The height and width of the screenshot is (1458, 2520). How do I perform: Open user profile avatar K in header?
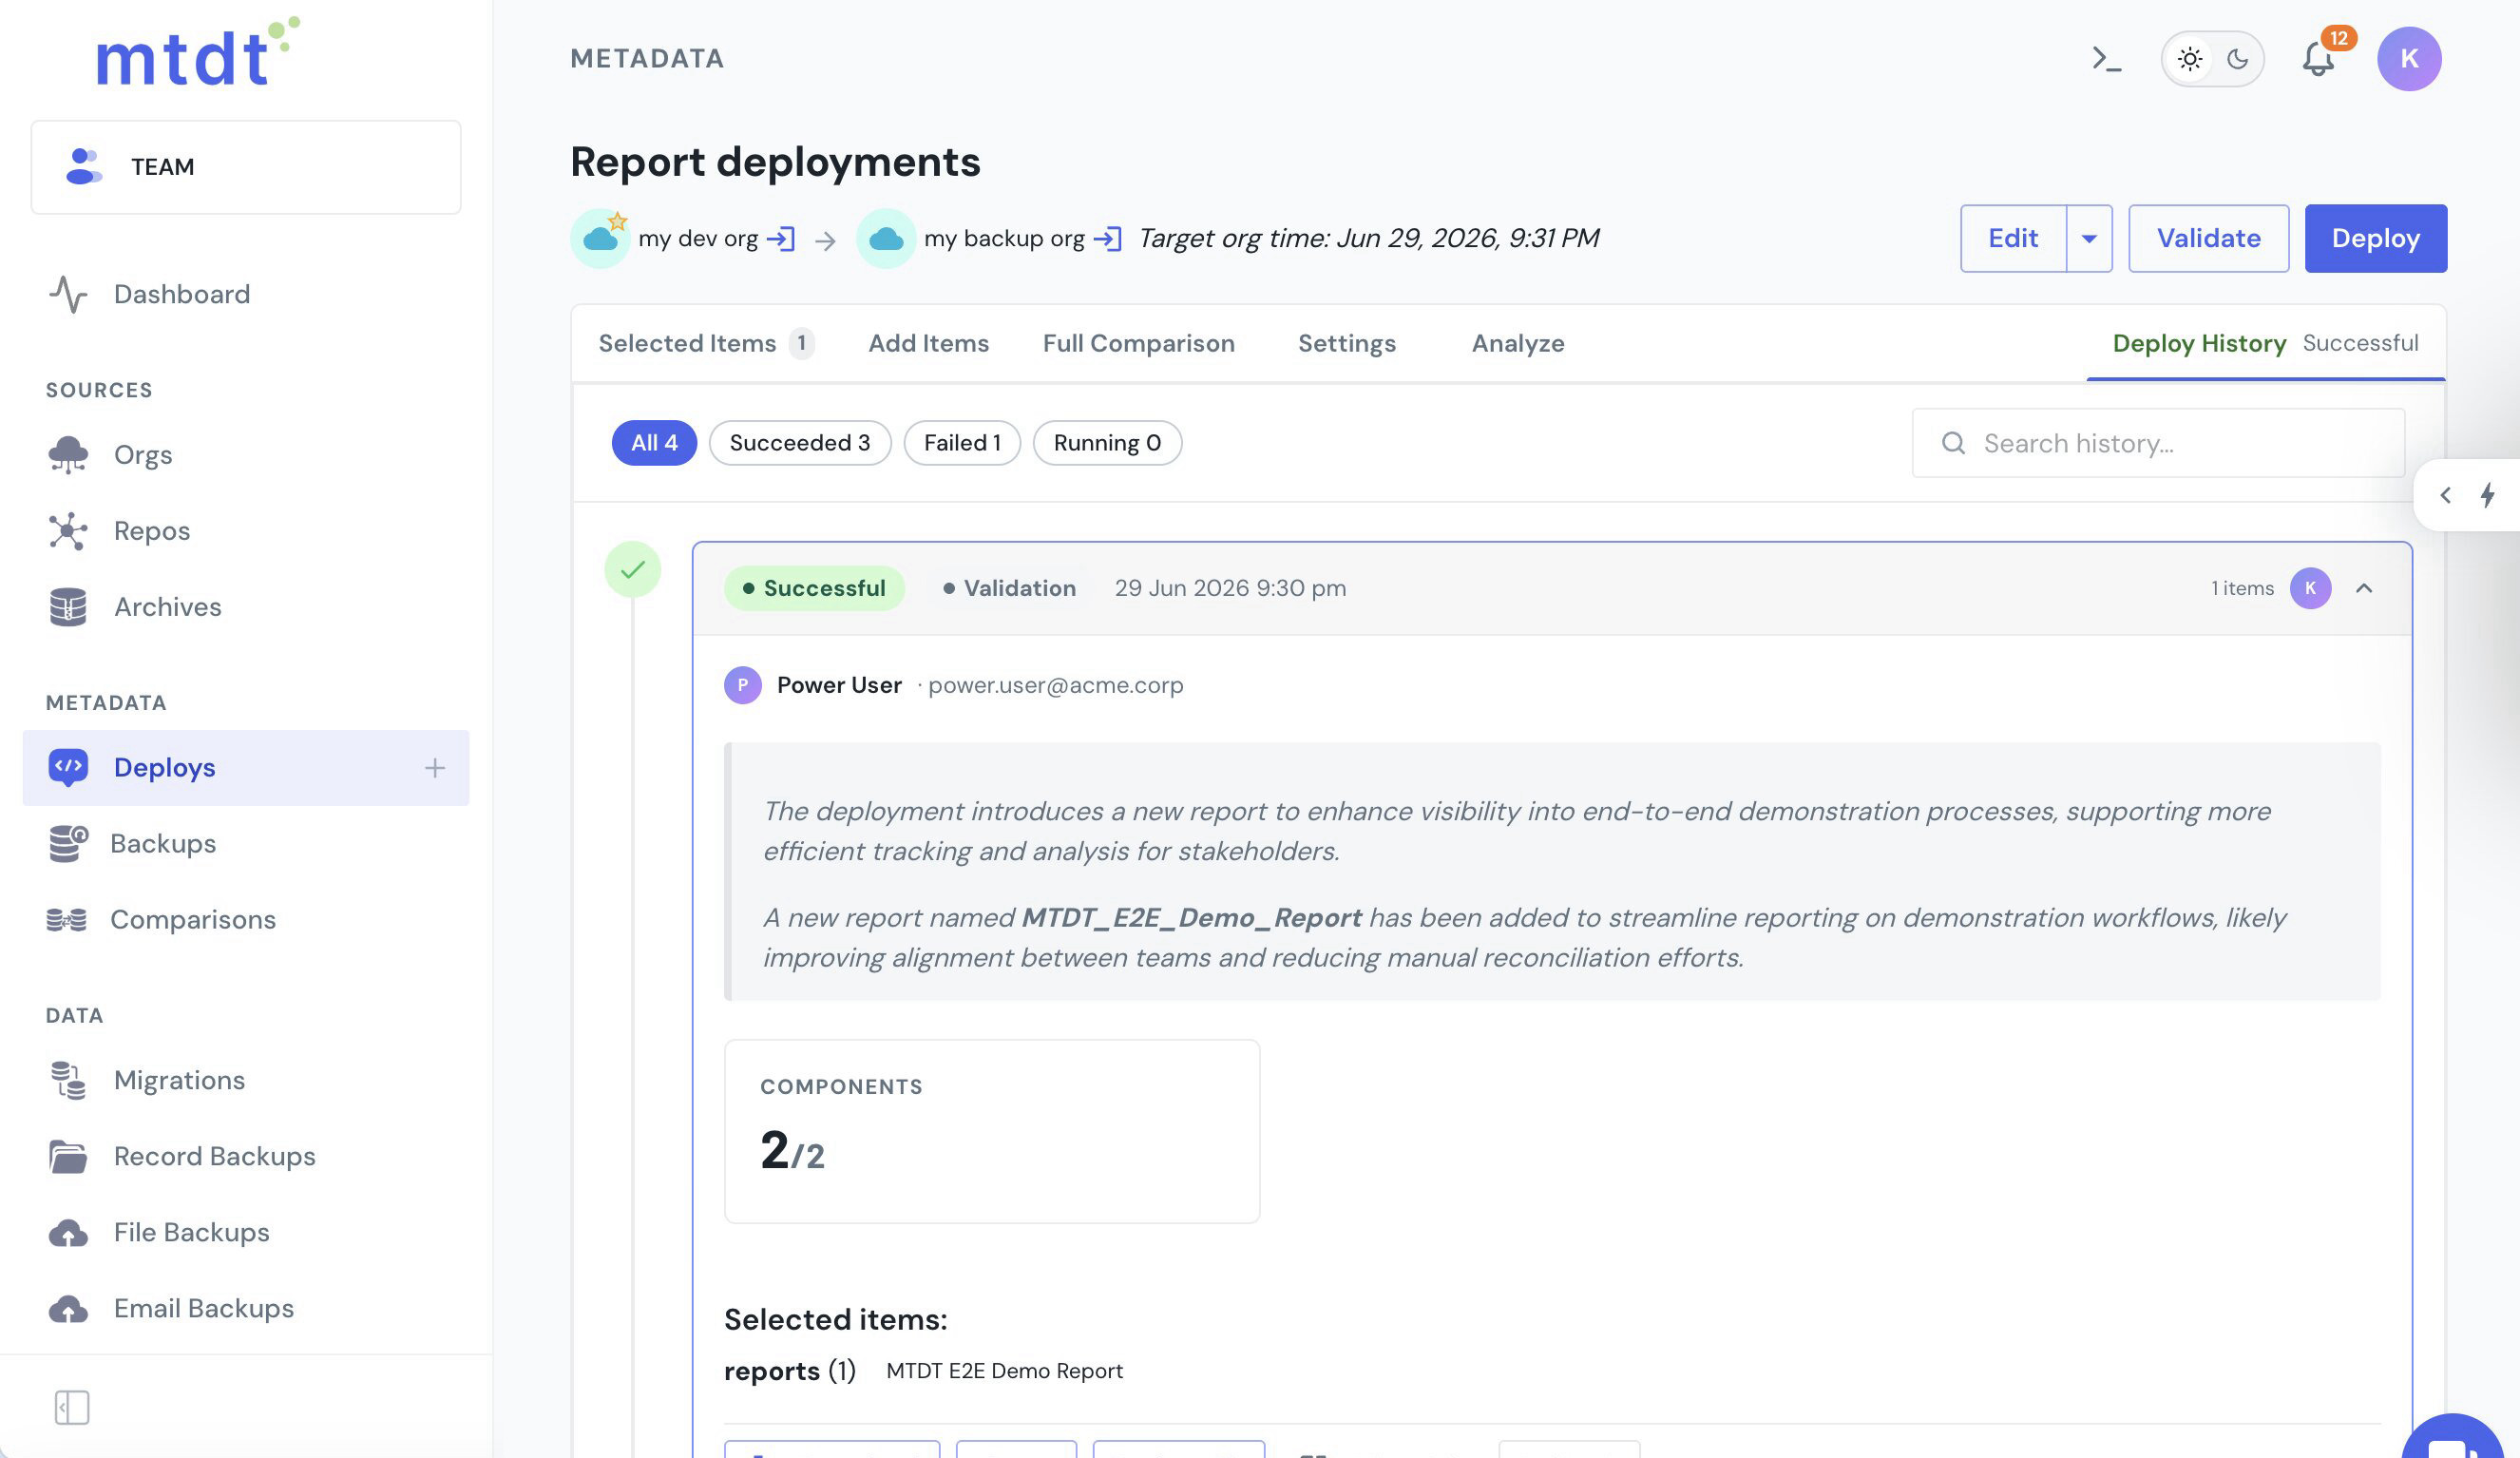coord(2408,59)
